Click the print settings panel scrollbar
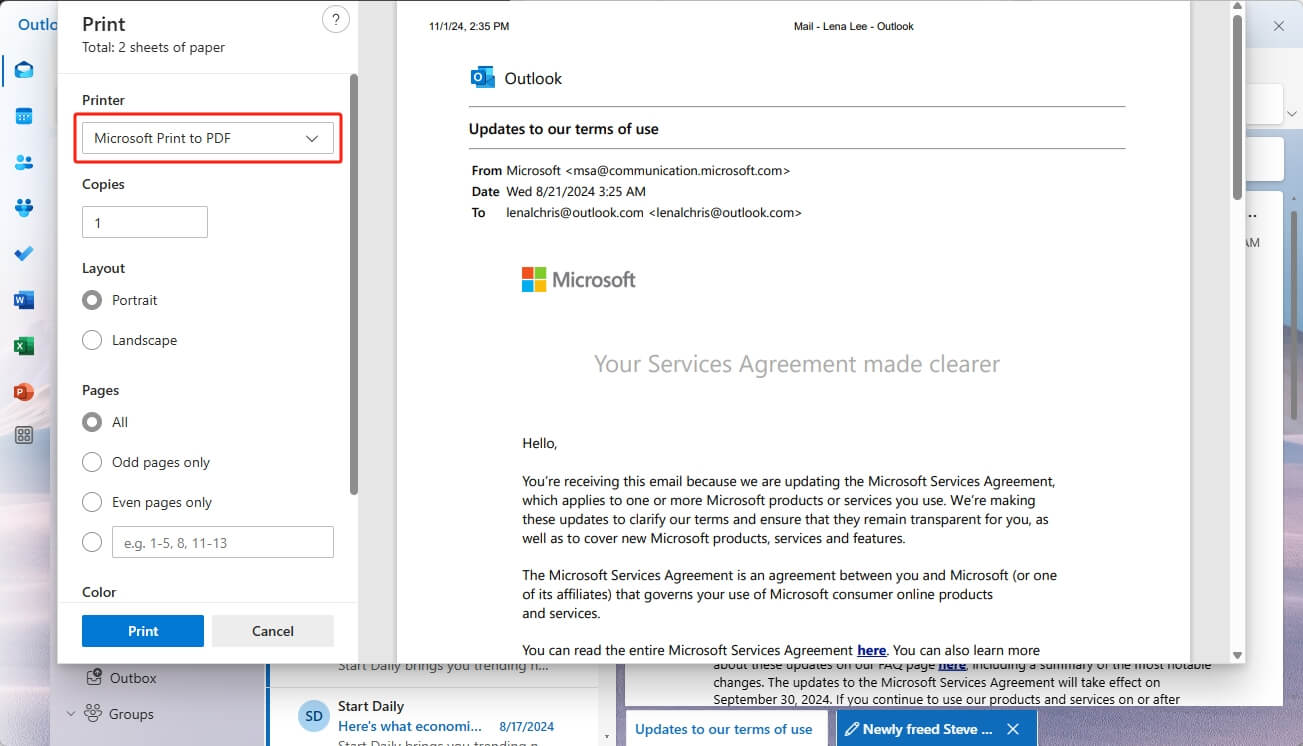Viewport: 1303px width, 746px height. (x=353, y=284)
